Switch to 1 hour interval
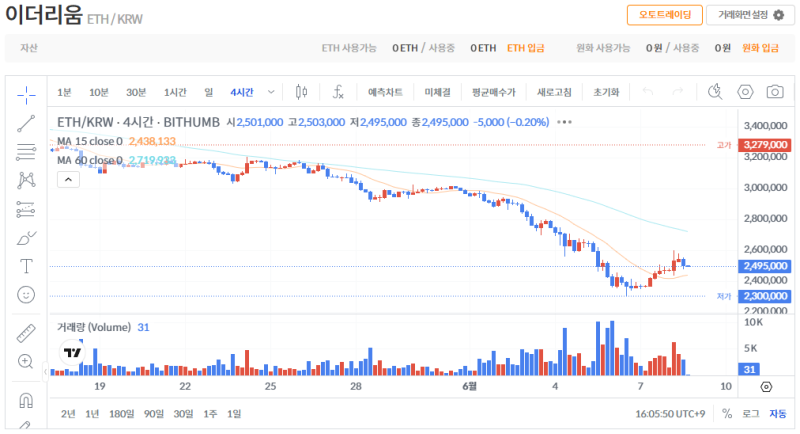The width and height of the screenshot is (800, 434). [175, 92]
